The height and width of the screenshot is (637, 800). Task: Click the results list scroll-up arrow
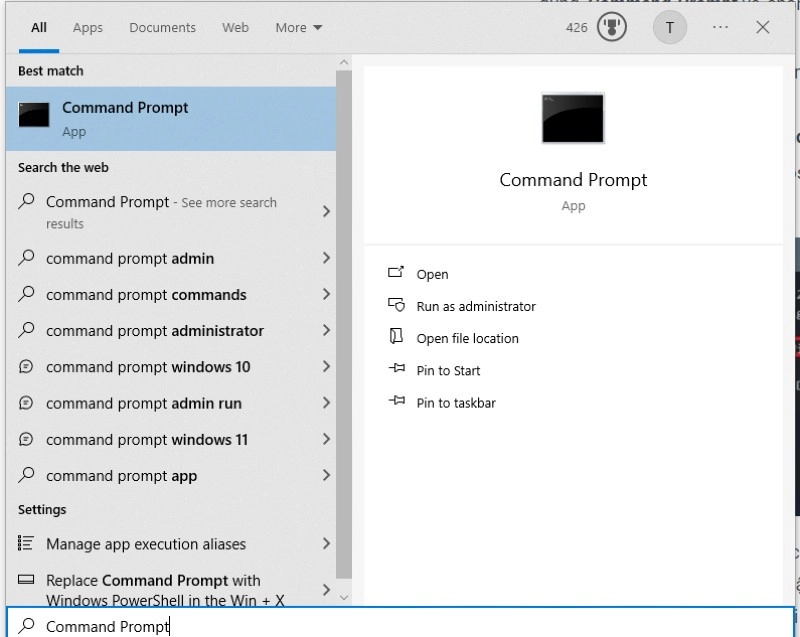pos(344,63)
